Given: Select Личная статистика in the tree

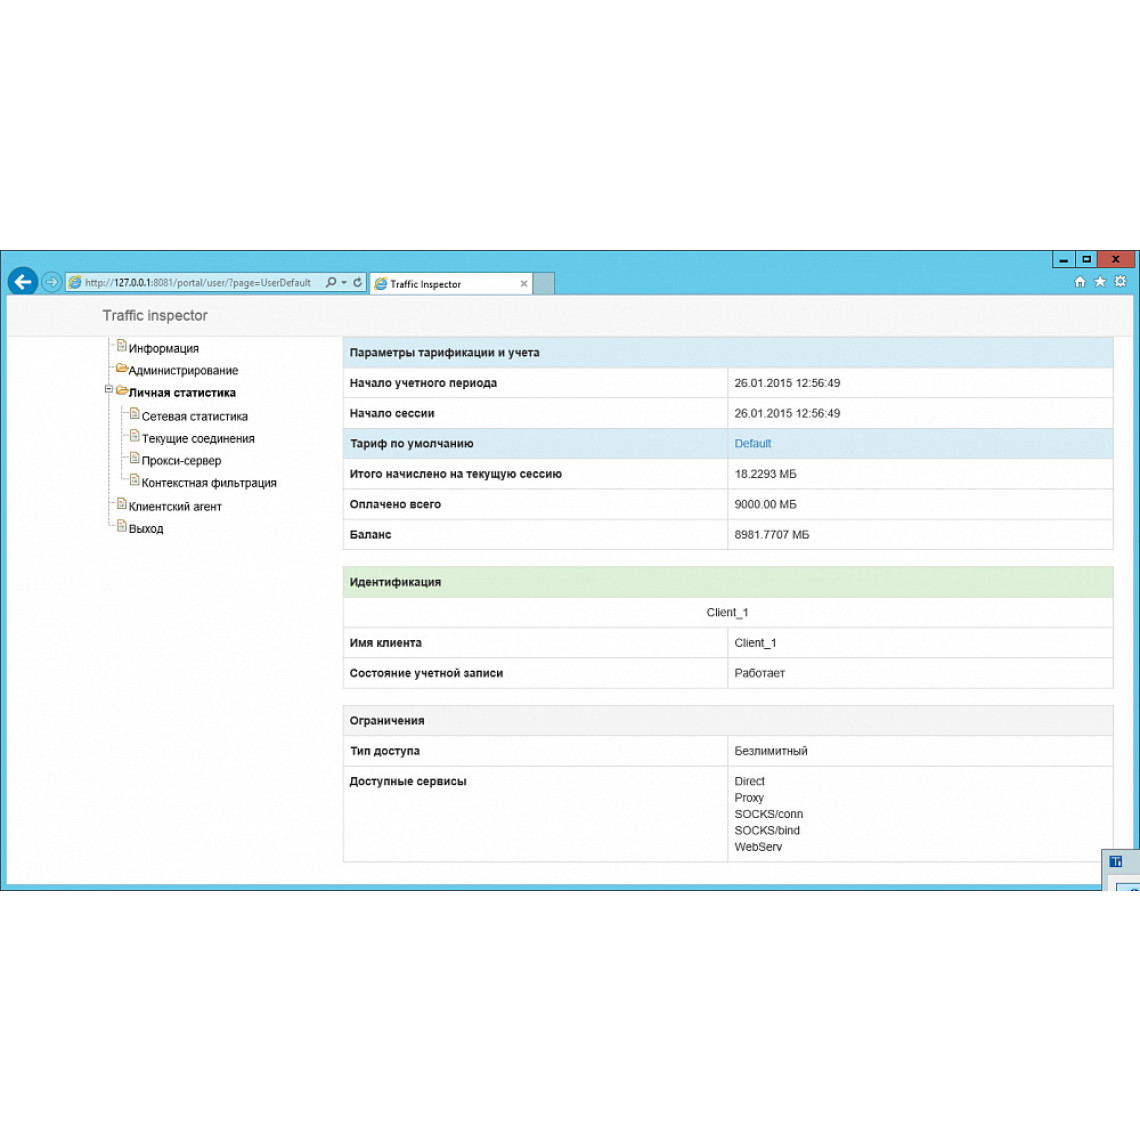Looking at the screenshot, I should 182,393.
